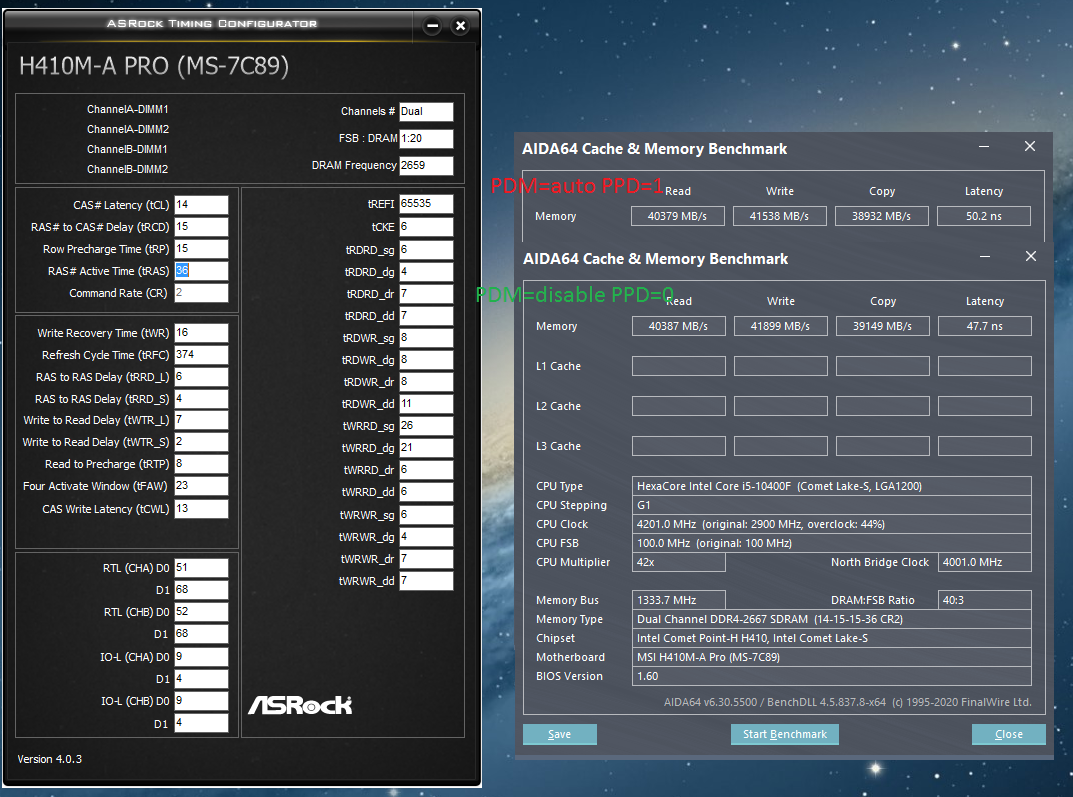Click the ASRock logo
This screenshot has width=1073, height=797.
click(300, 705)
